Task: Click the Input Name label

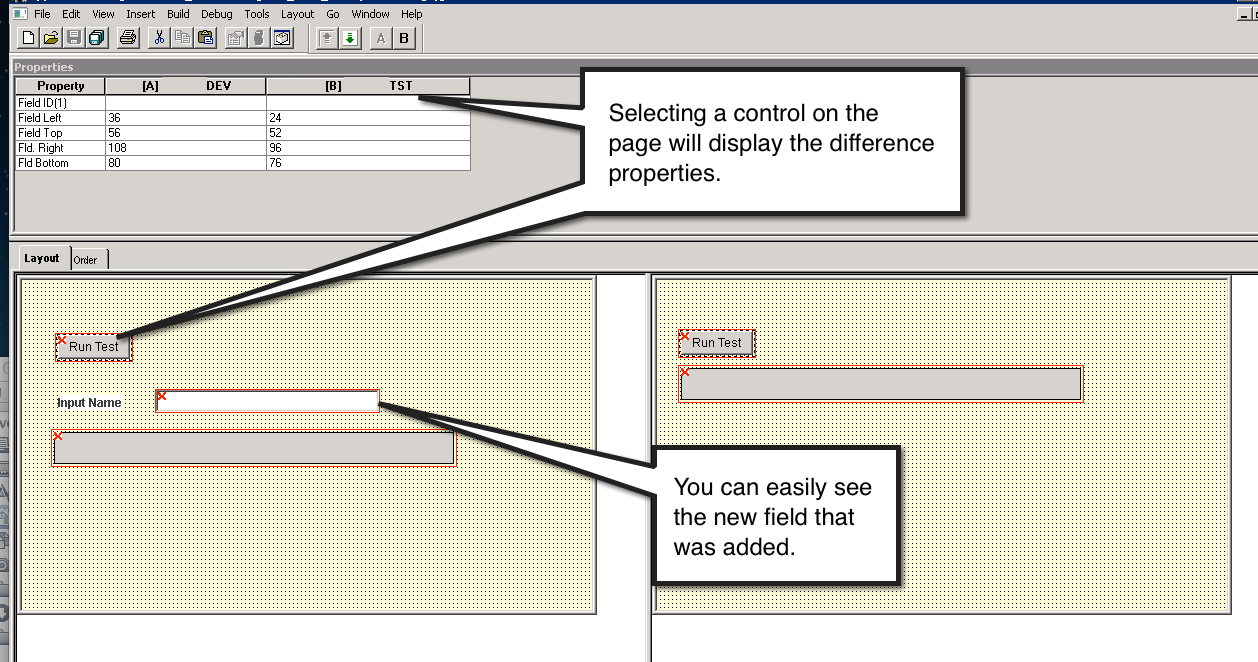Action: pyautogui.click(x=89, y=403)
